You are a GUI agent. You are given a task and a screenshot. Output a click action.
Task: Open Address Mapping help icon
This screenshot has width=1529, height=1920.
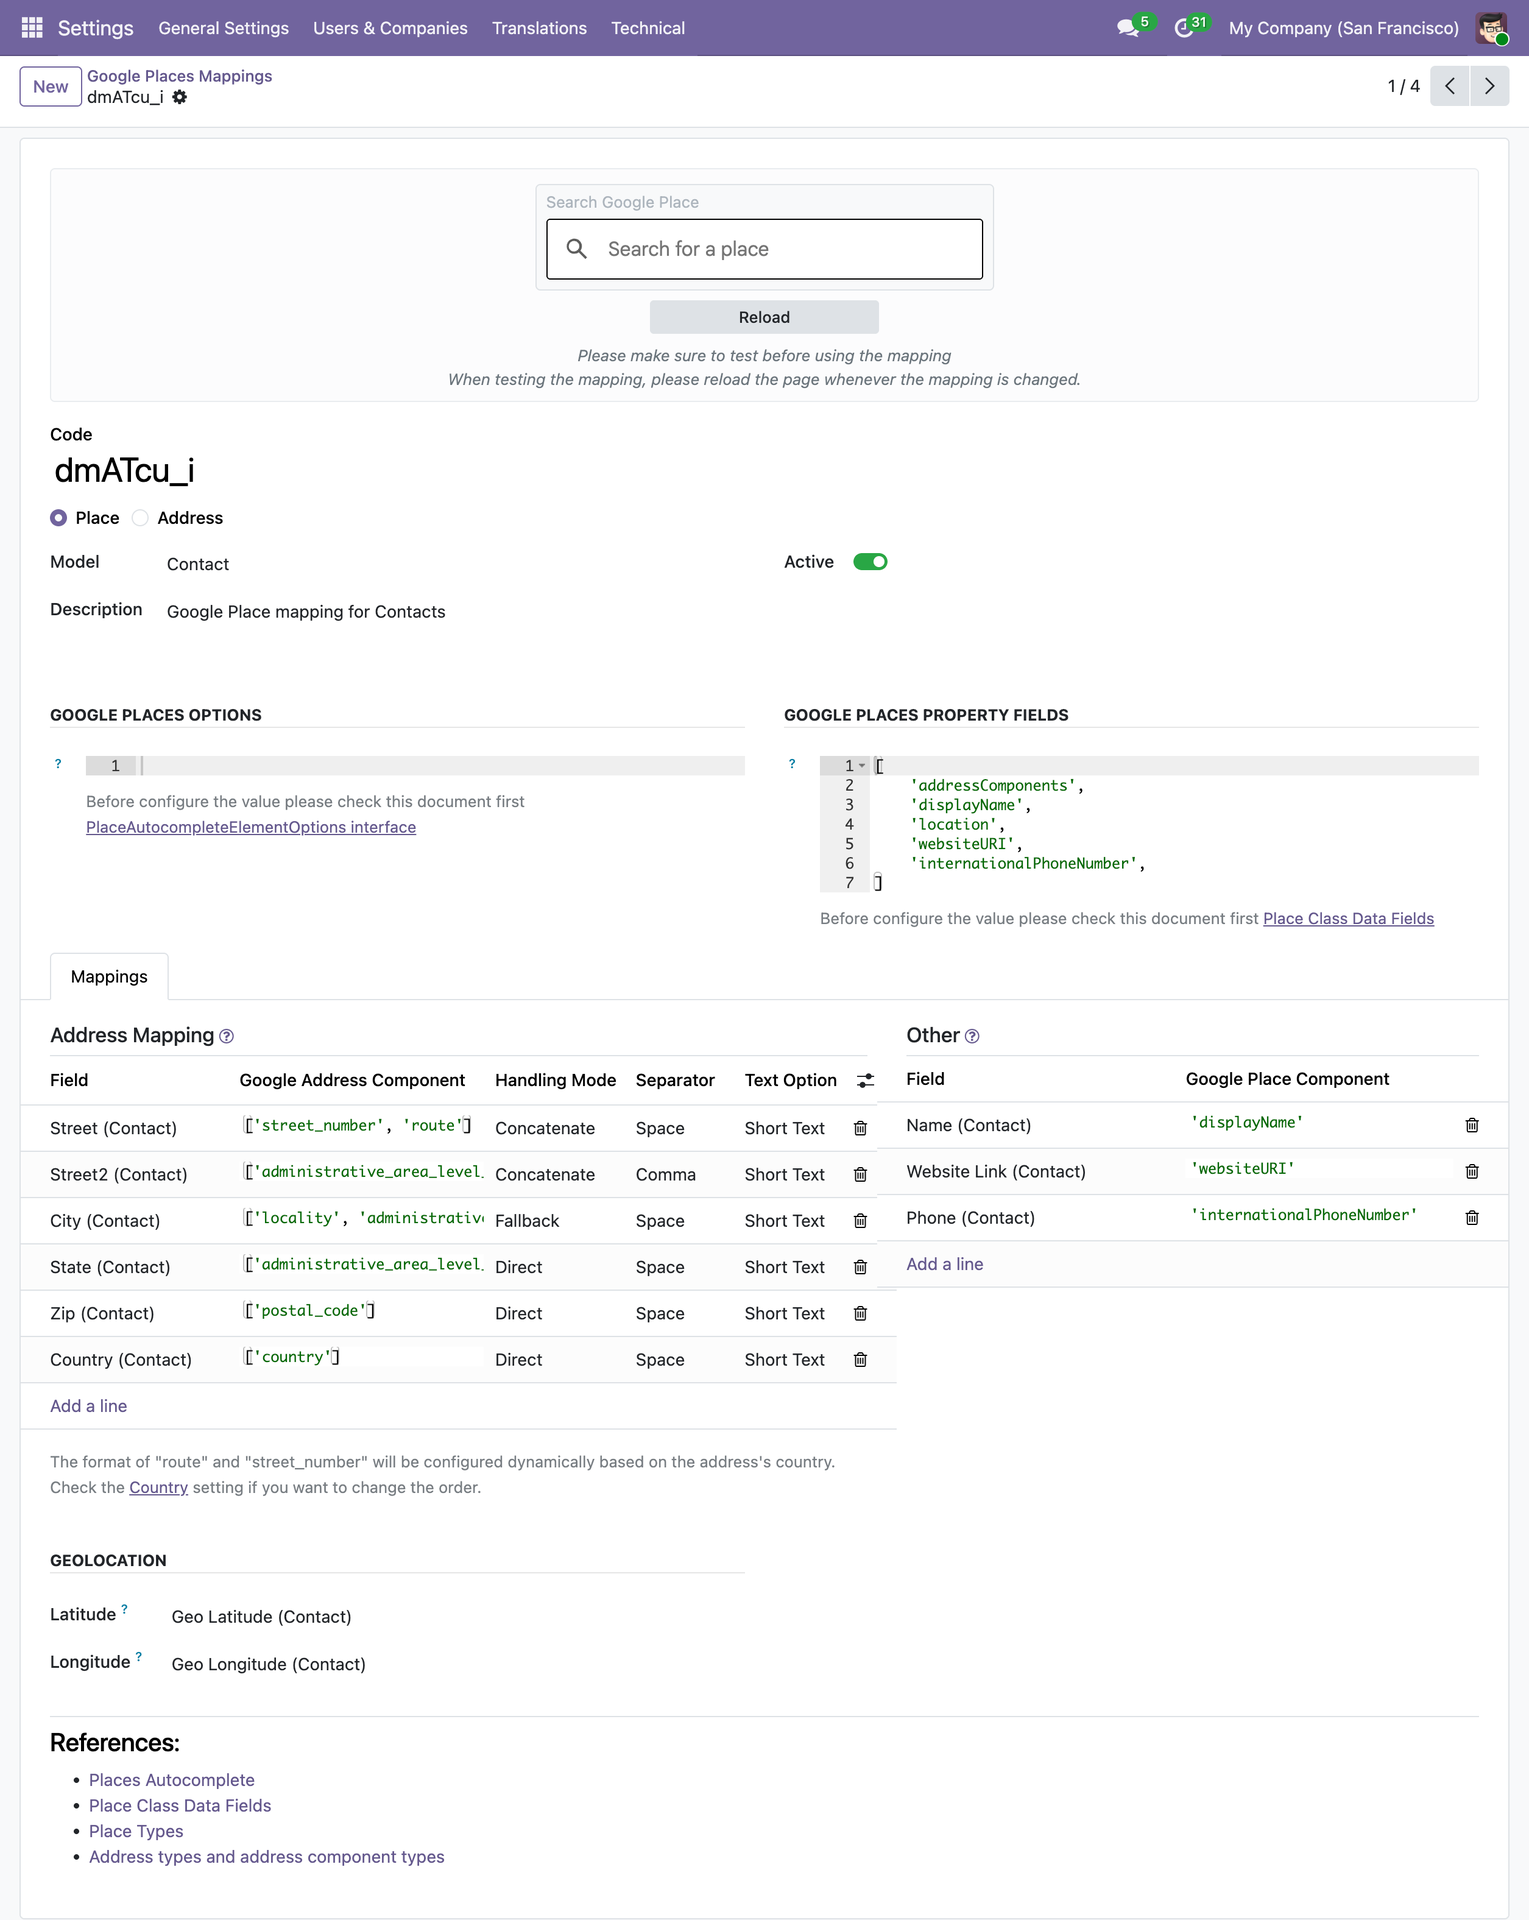[x=226, y=1037]
